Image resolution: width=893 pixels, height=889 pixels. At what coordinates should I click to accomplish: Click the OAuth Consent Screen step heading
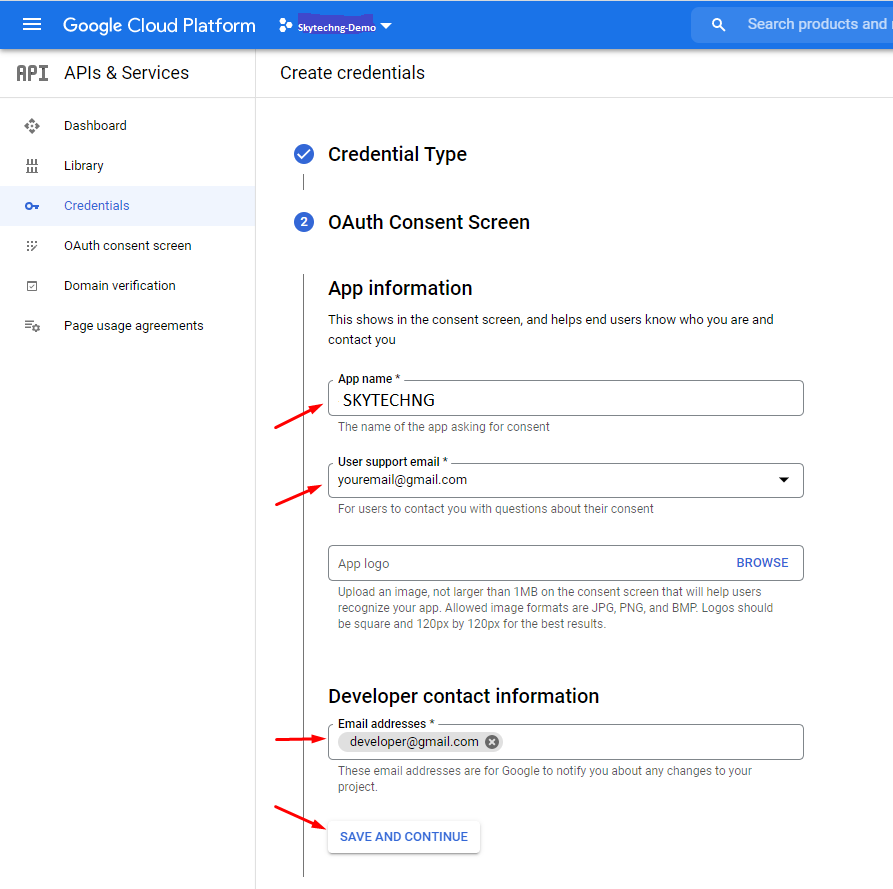coord(428,222)
